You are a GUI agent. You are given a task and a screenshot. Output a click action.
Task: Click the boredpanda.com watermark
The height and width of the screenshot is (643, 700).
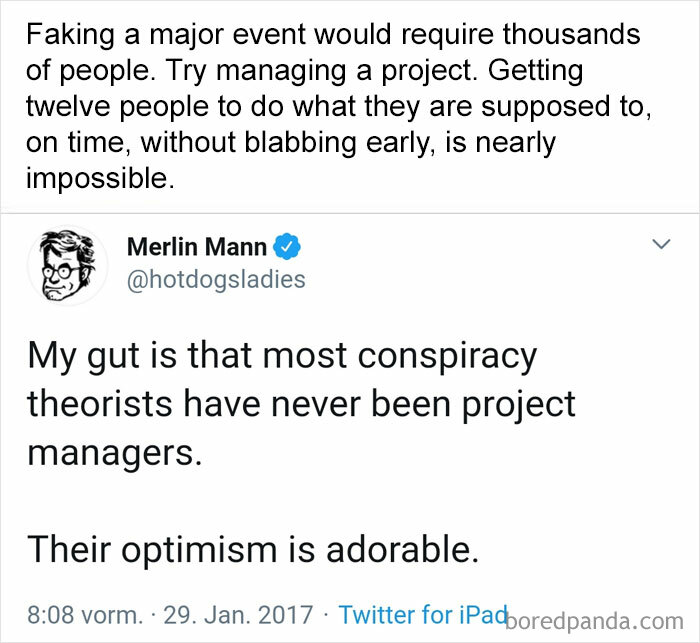[x=594, y=621]
